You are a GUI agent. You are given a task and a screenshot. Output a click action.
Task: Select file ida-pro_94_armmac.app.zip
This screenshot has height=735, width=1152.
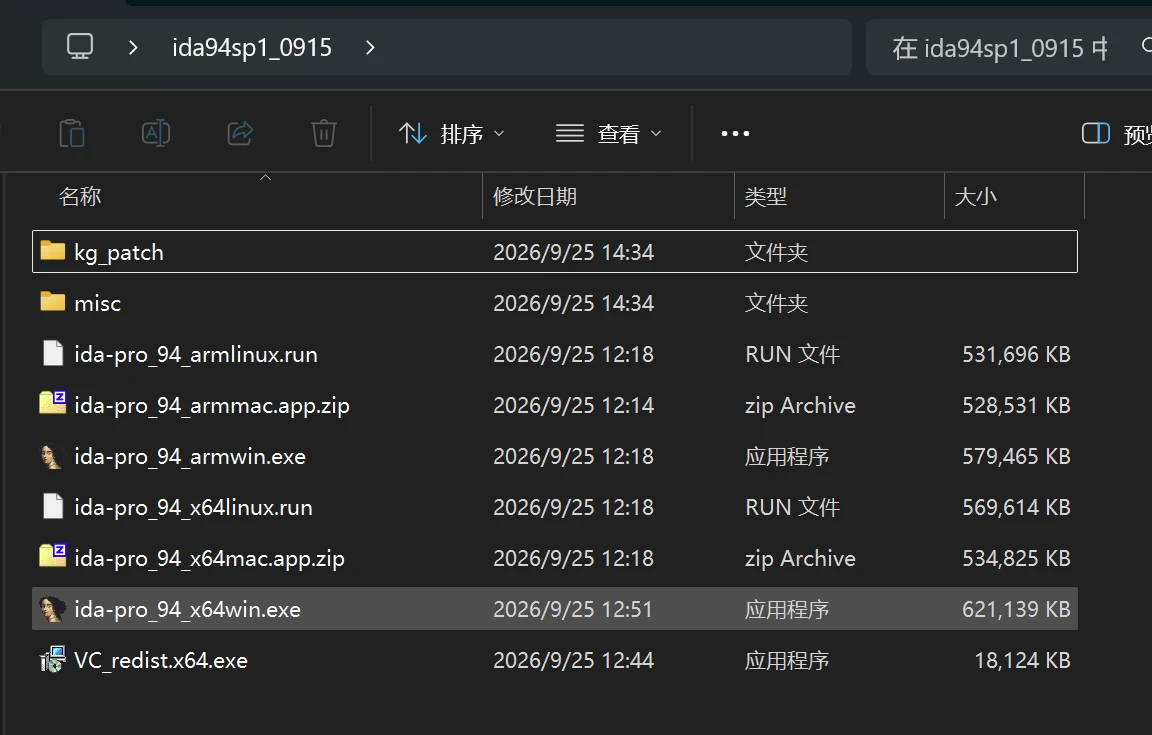click(x=212, y=405)
